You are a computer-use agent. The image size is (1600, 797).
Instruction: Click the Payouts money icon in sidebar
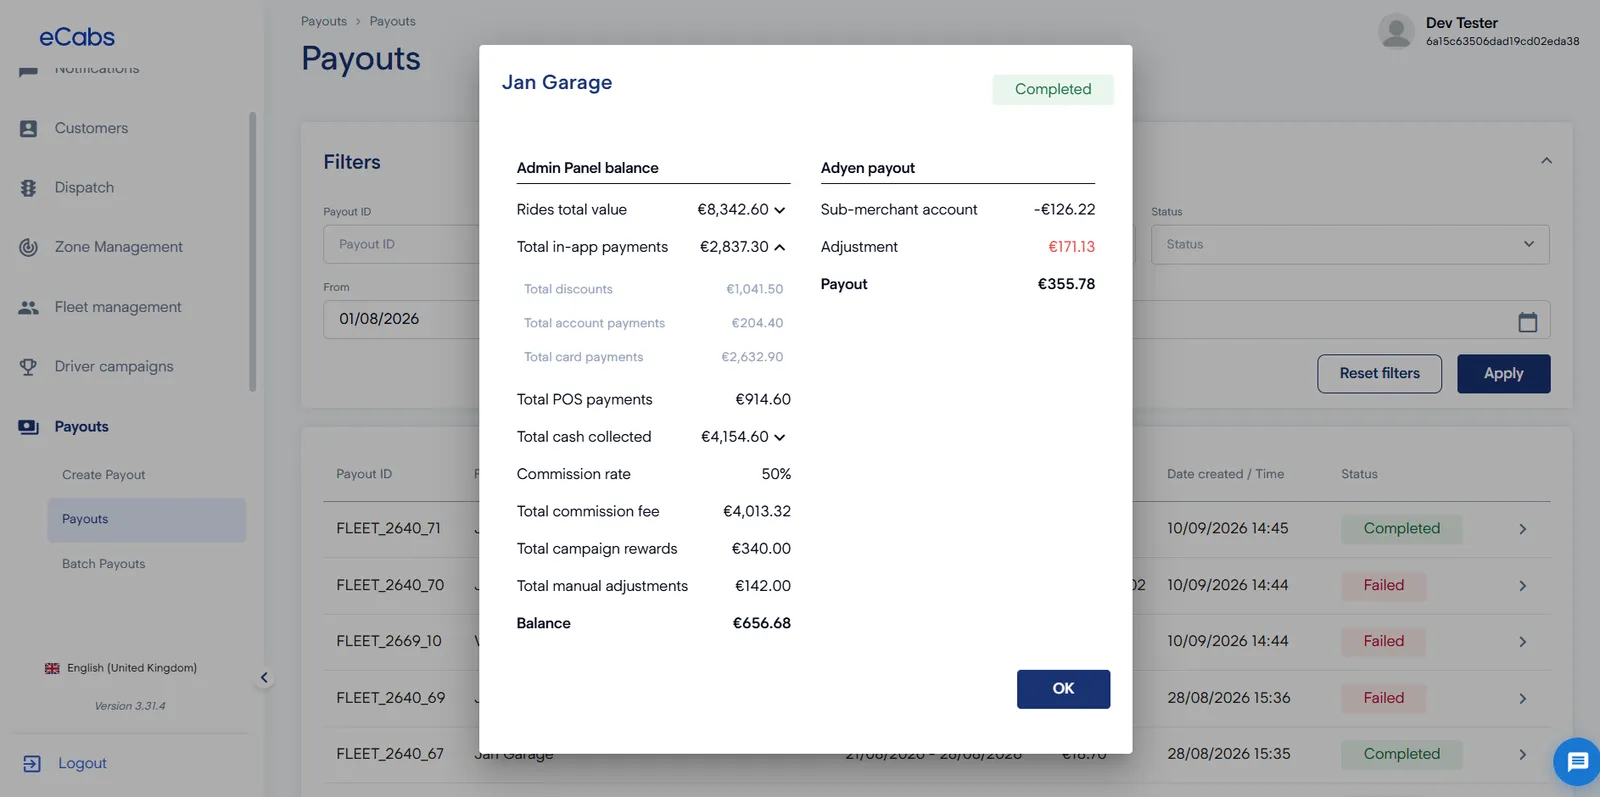click(x=28, y=427)
